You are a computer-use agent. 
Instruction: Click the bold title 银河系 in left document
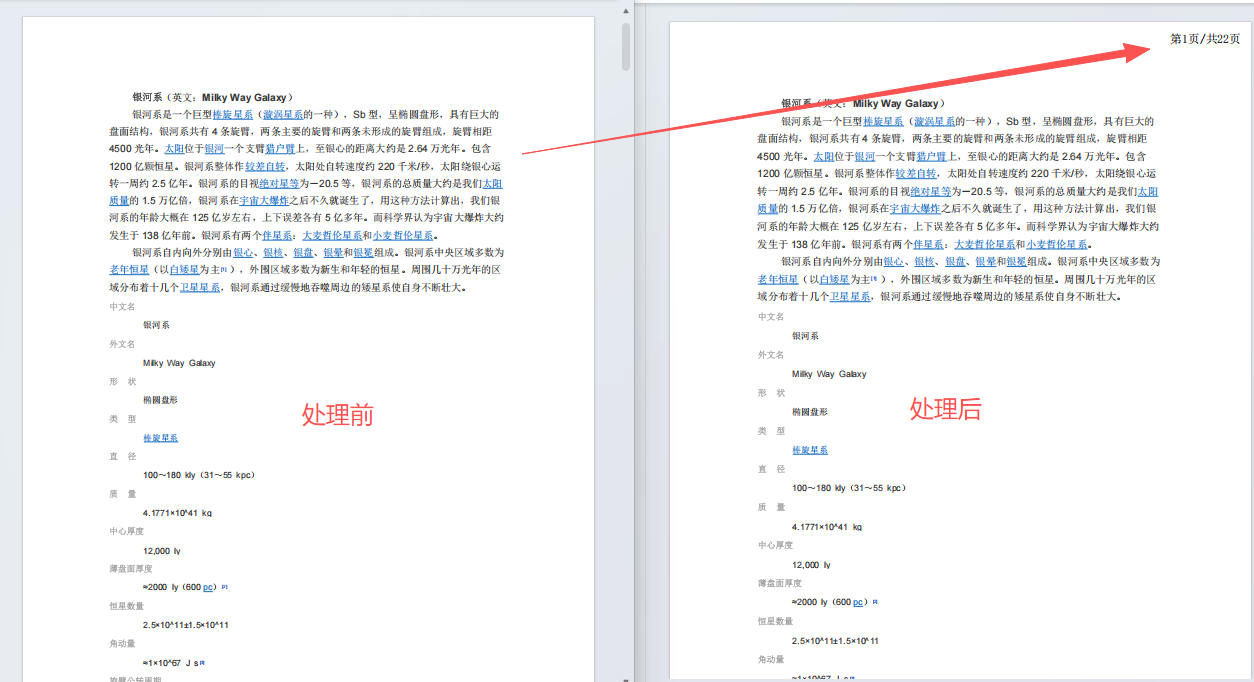coord(148,97)
